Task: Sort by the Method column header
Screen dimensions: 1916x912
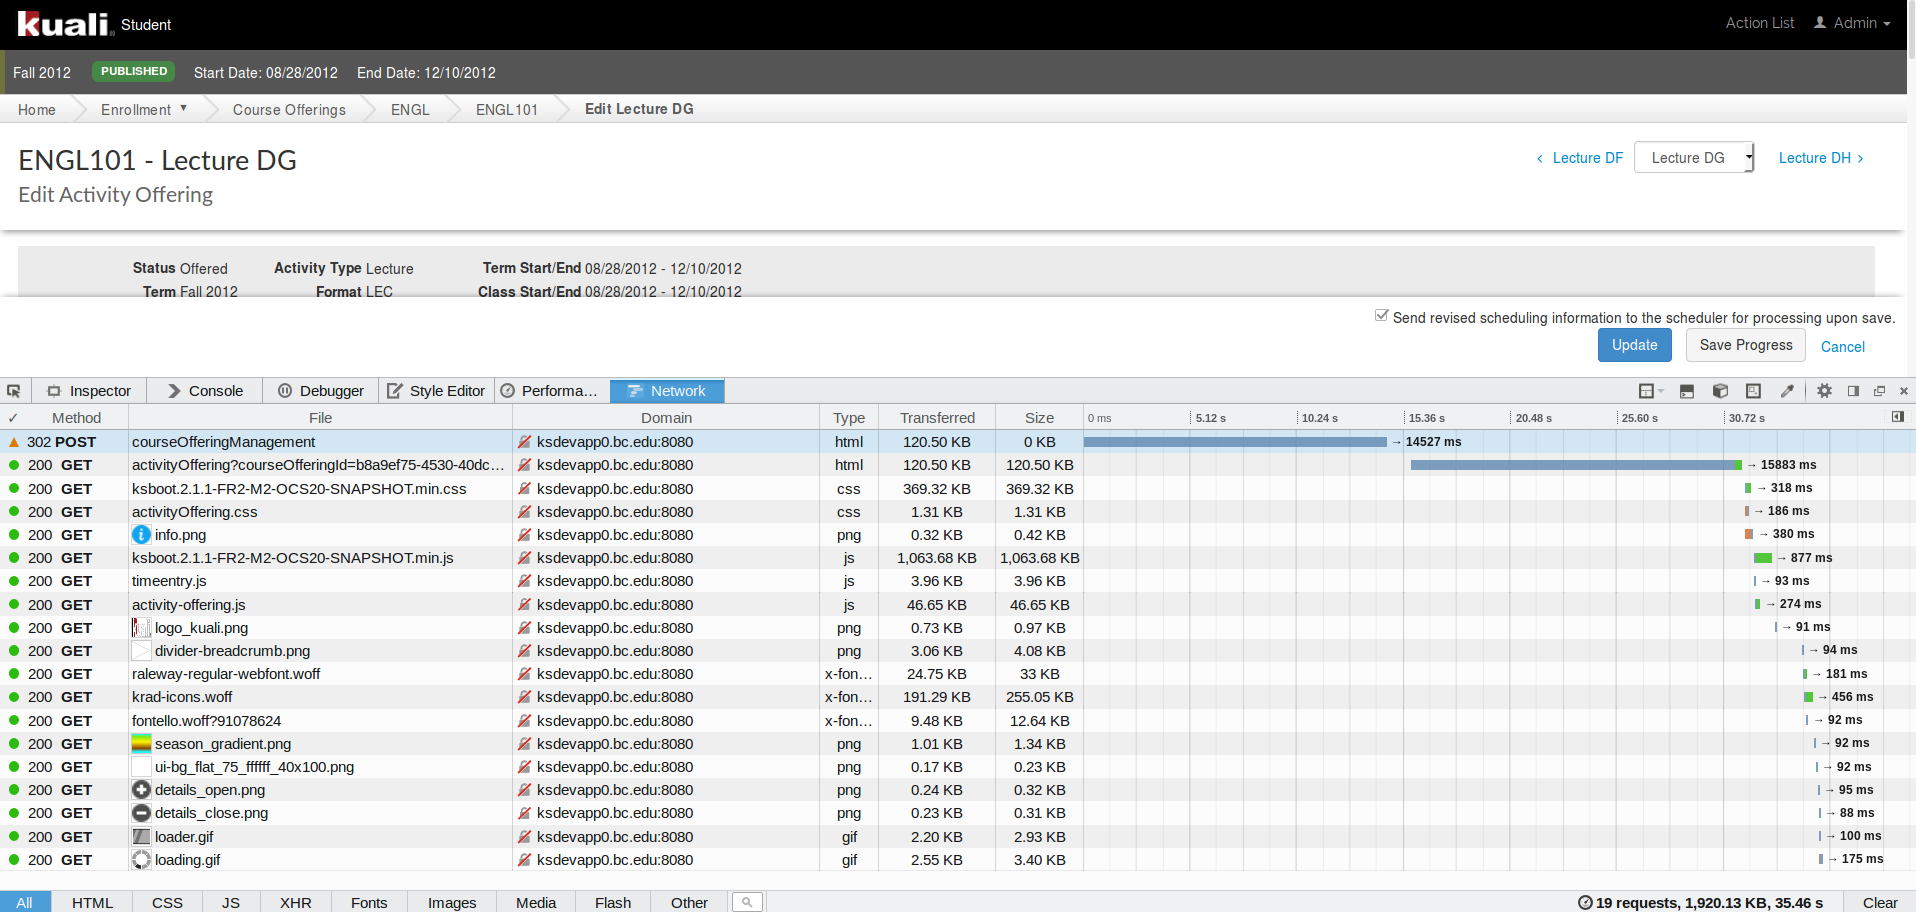Action: pos(76,418)
